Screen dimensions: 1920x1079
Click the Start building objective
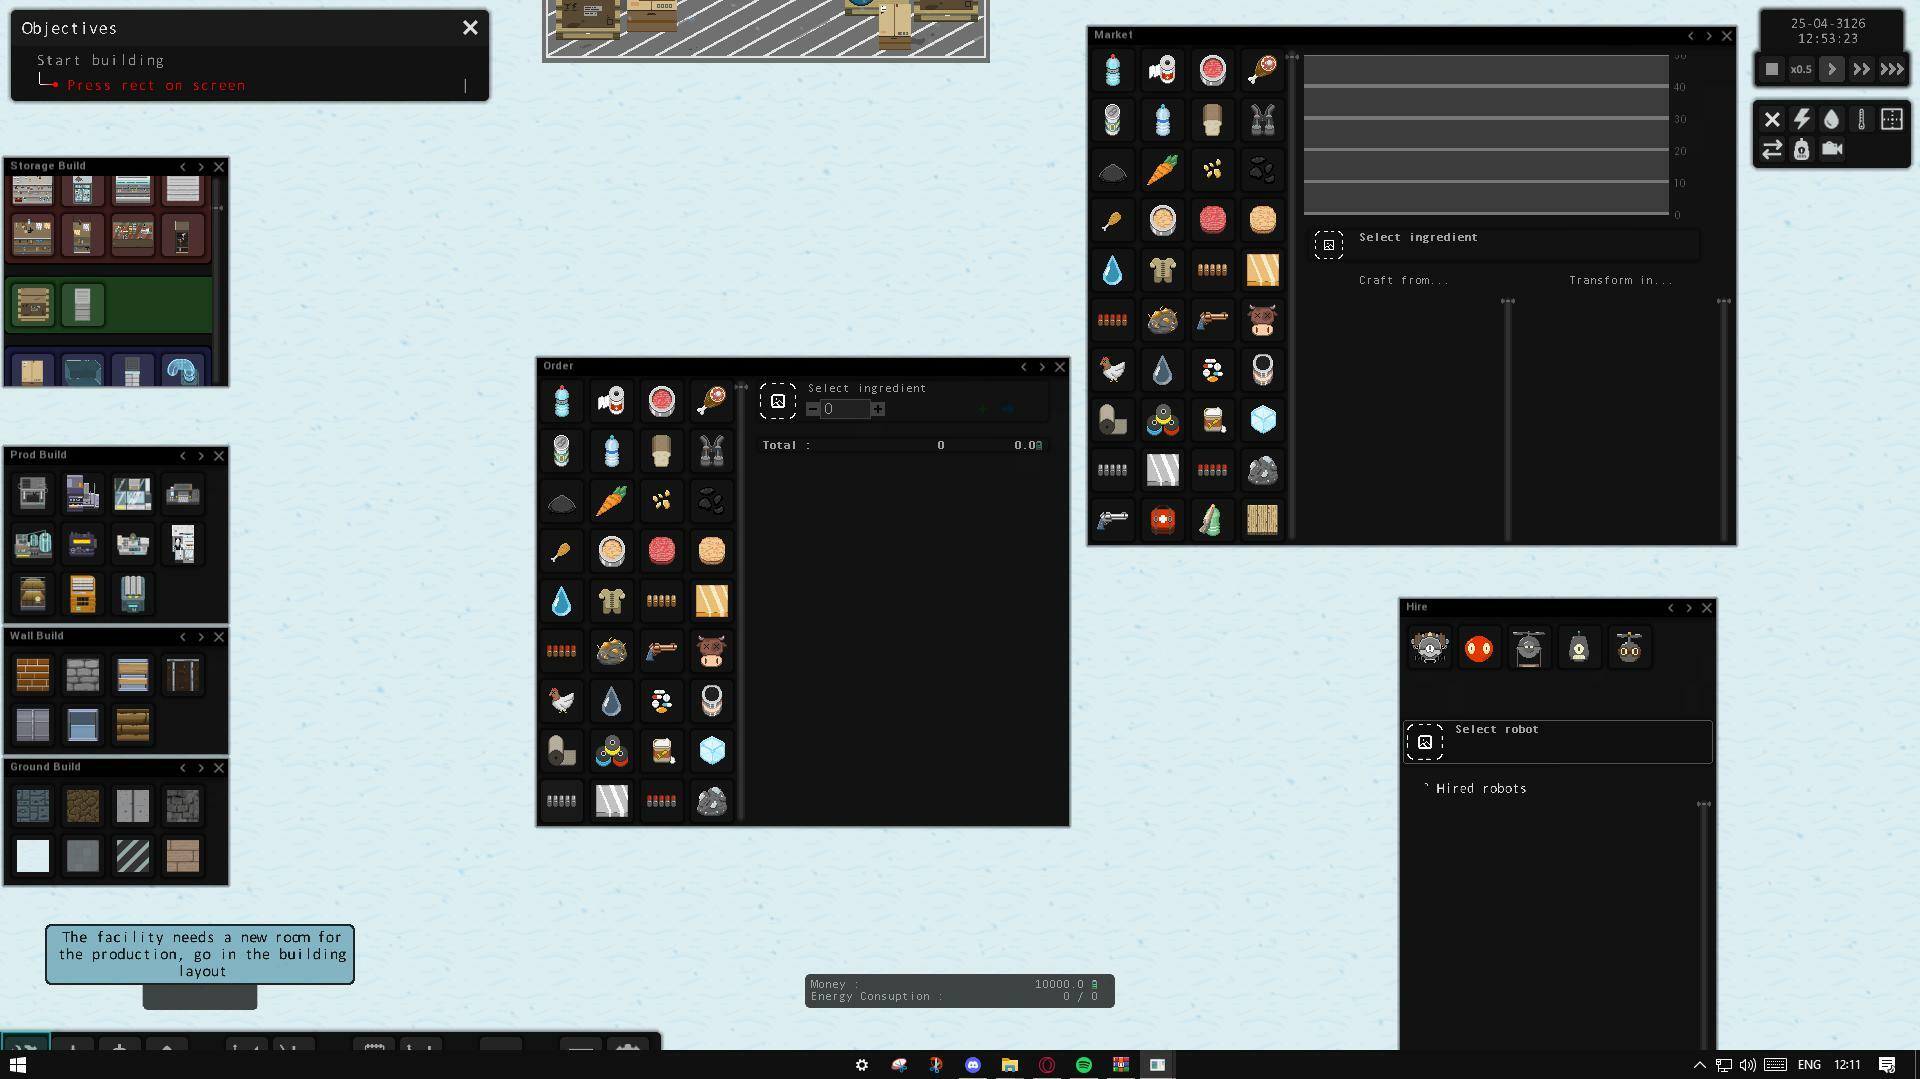pos(101,61)
